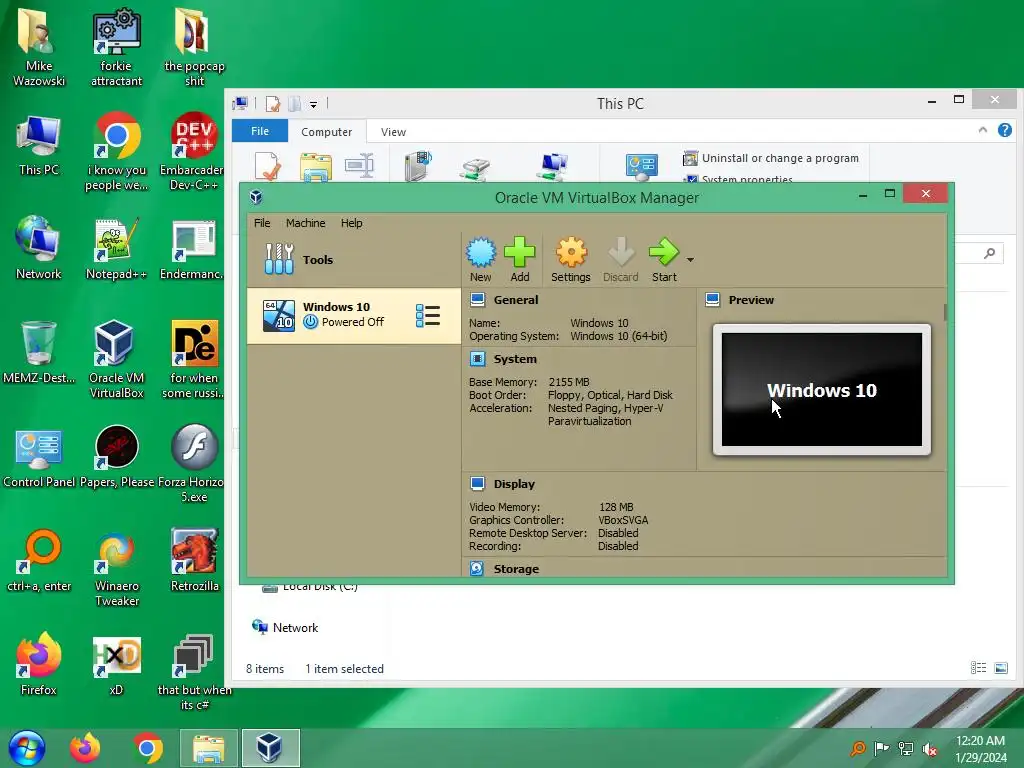
Task: Open This PC help question icon
Action: point(1004,130)
